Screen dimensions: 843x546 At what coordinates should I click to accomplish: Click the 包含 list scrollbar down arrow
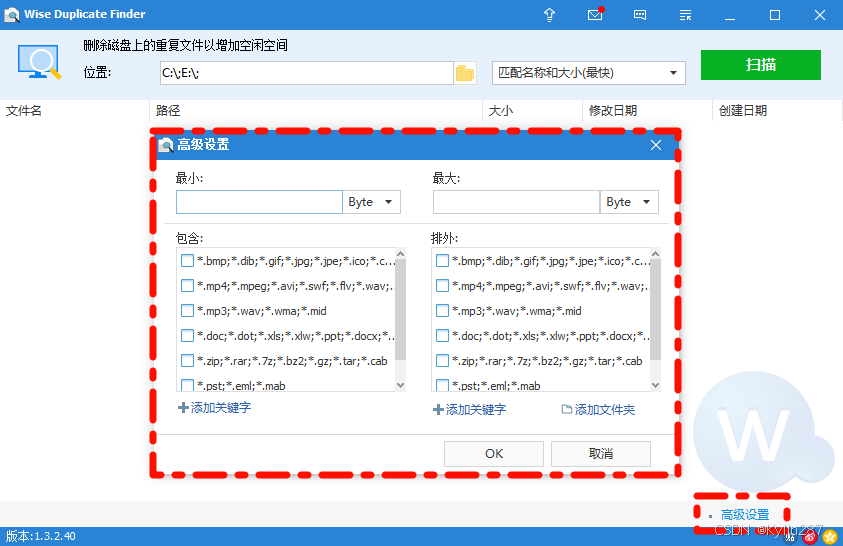400,385
